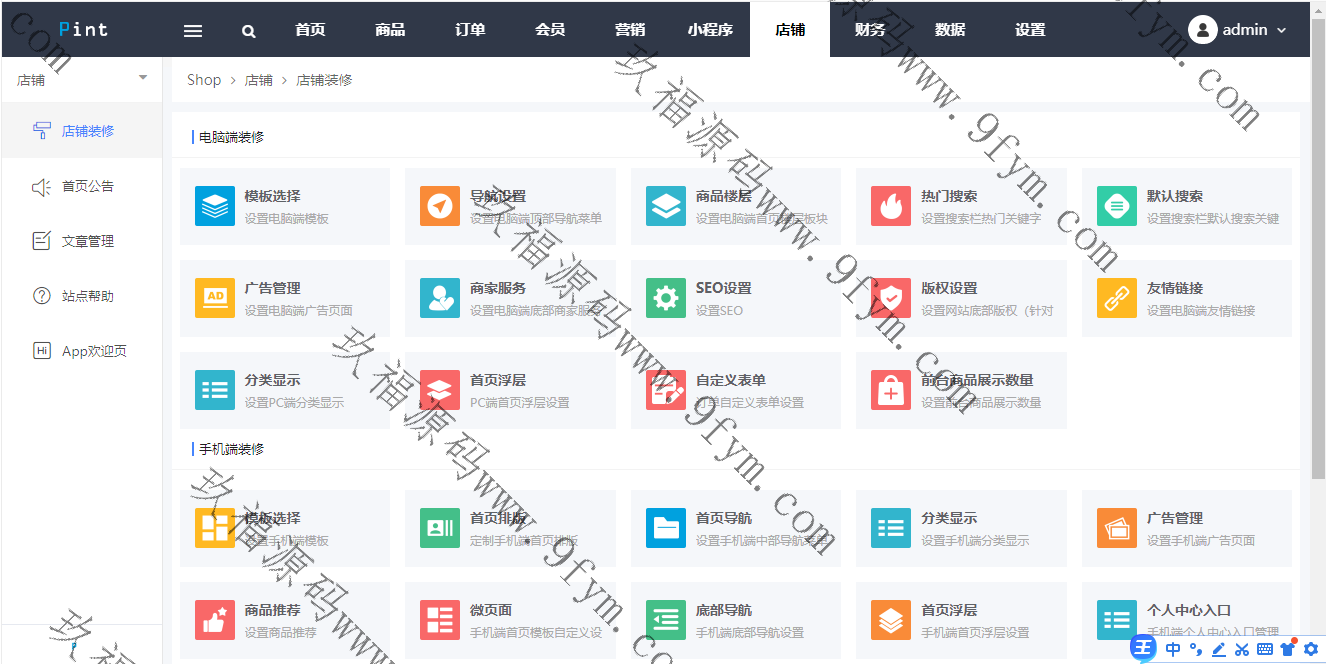Click the 商品推荐 thumbs-up icon

(214, 620)
